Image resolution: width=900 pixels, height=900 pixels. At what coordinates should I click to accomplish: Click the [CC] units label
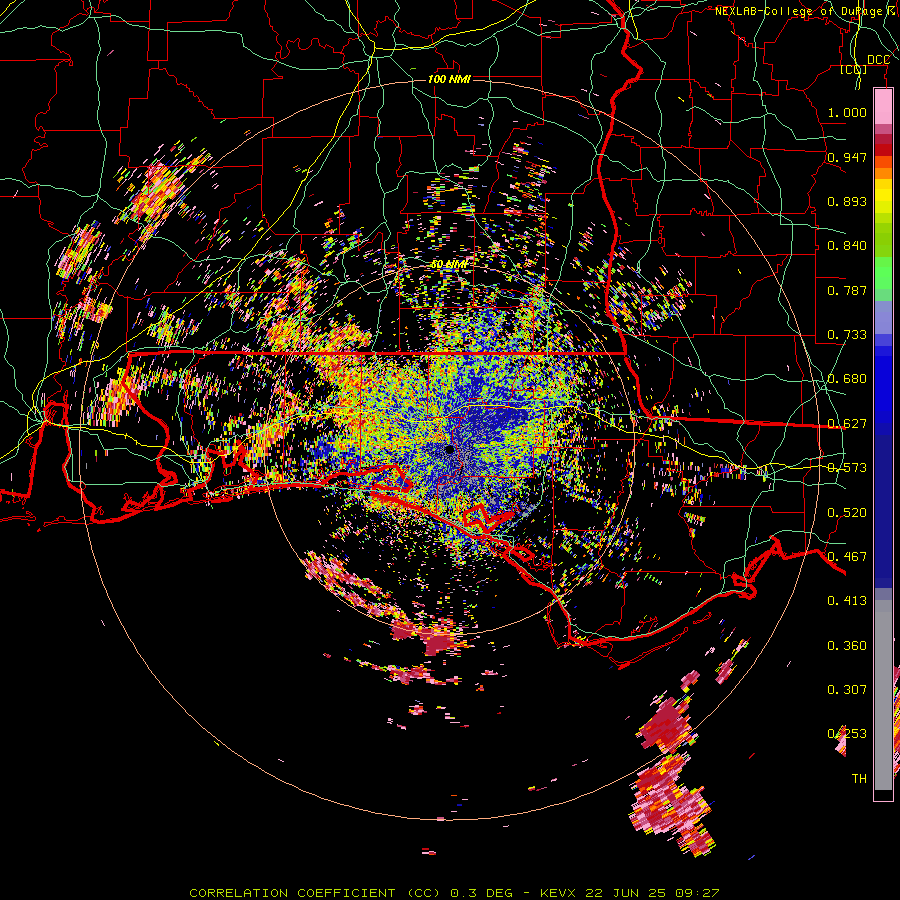tap(854, 70)
